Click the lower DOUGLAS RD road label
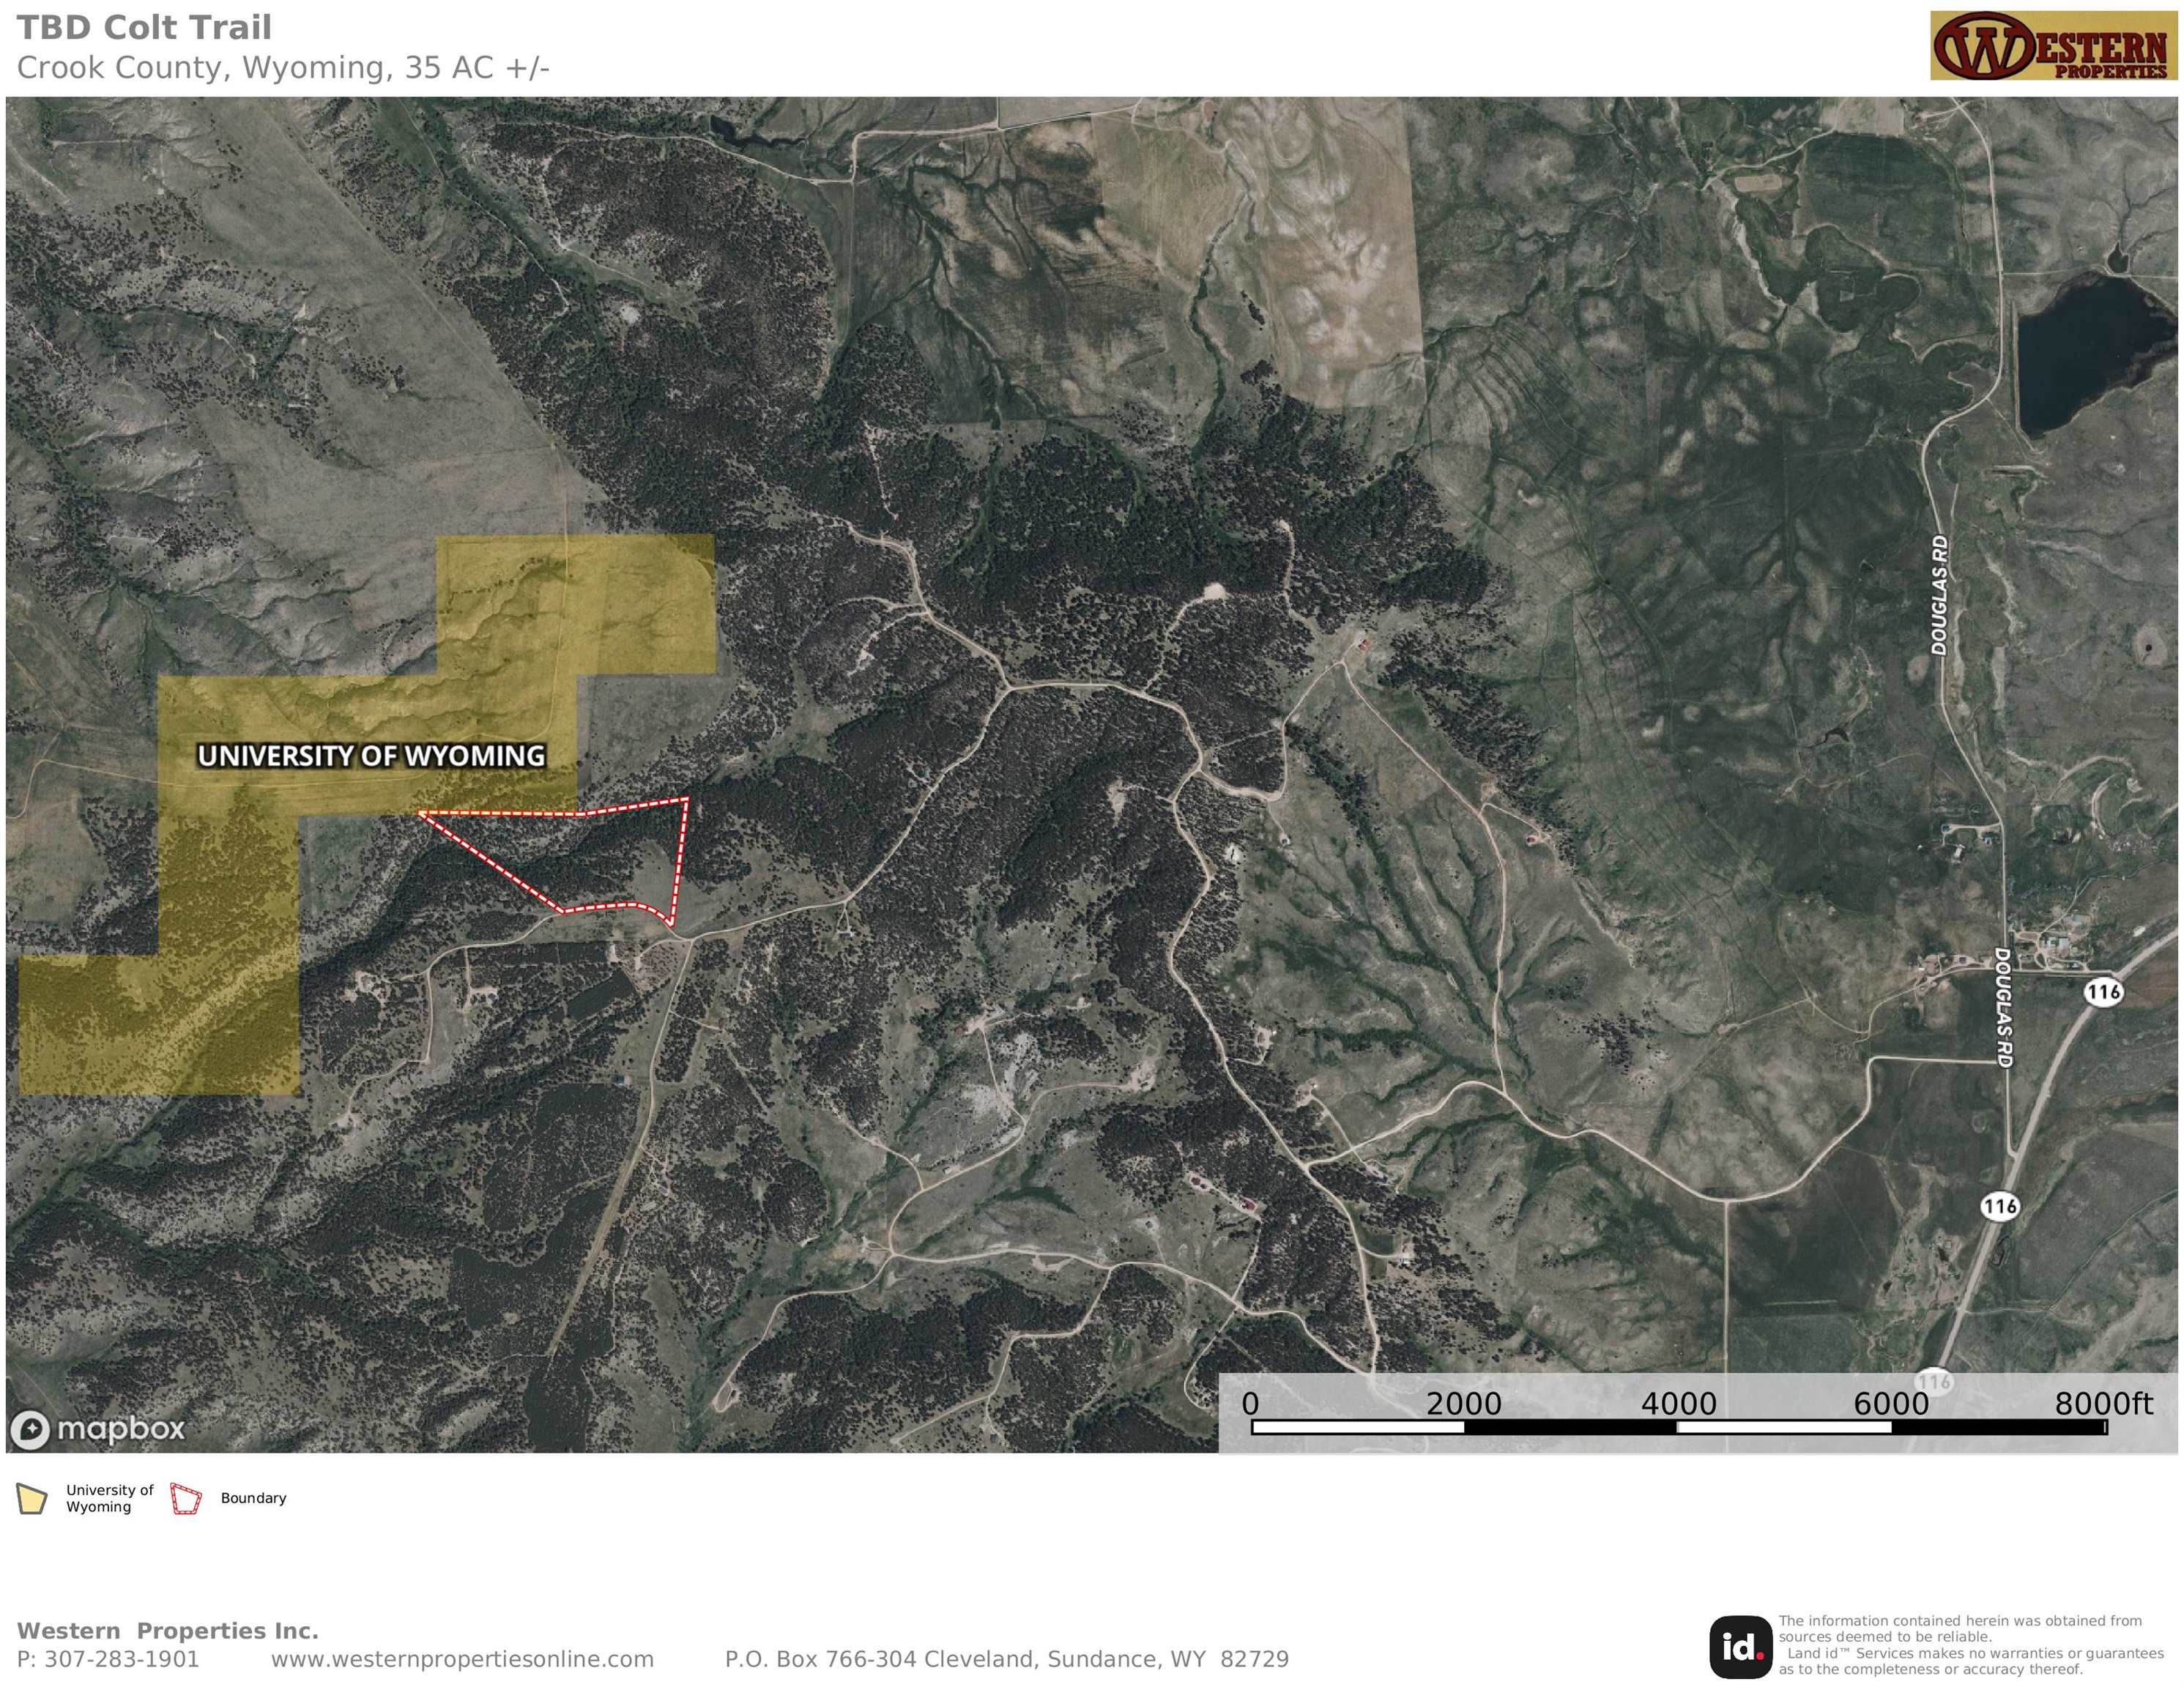2184x1687 pixels. coord(2003,1008)
